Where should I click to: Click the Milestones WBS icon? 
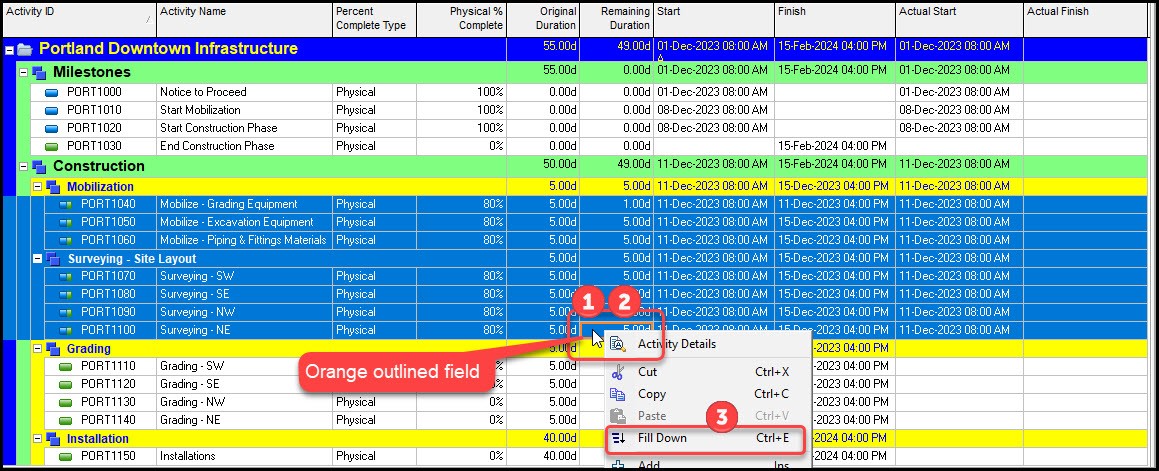pyautogui.click(x=39, y=73)
